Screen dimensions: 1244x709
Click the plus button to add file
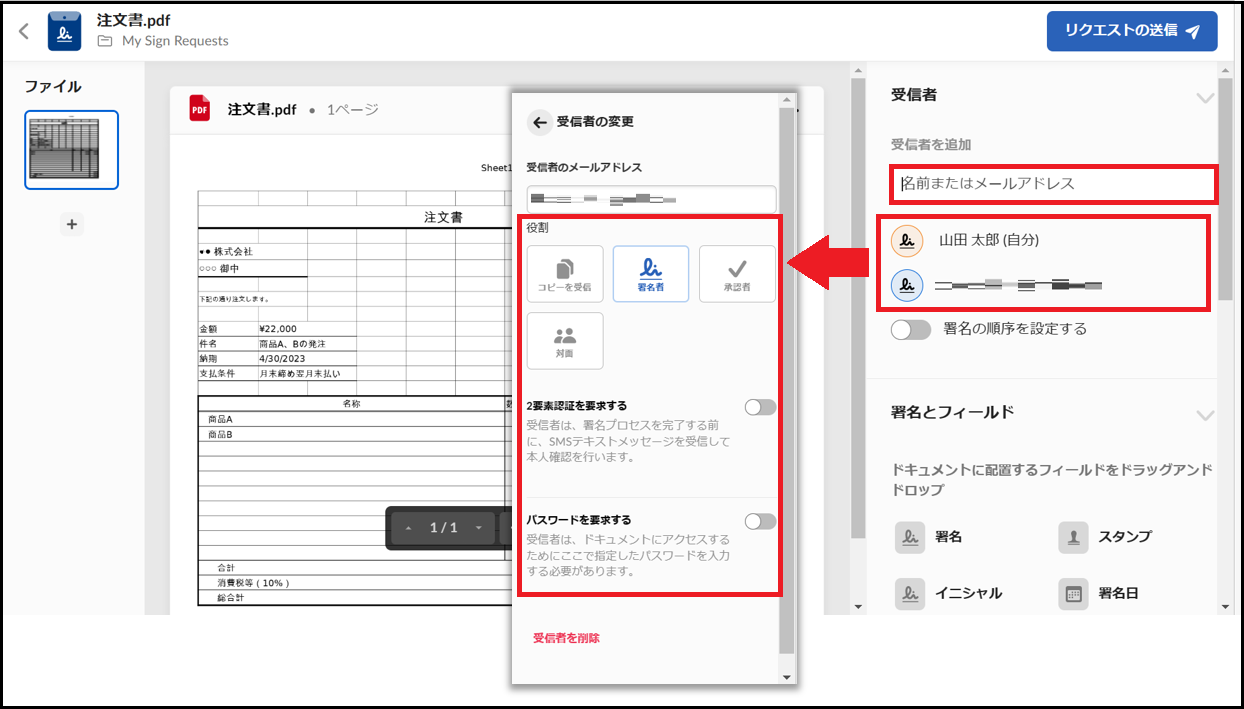pos(72,224)
